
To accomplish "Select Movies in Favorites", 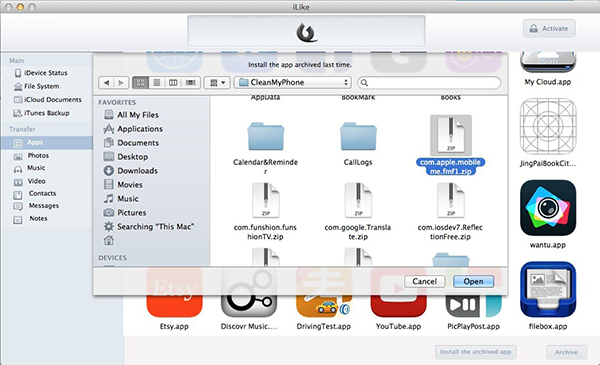I will tap(123, 185).
